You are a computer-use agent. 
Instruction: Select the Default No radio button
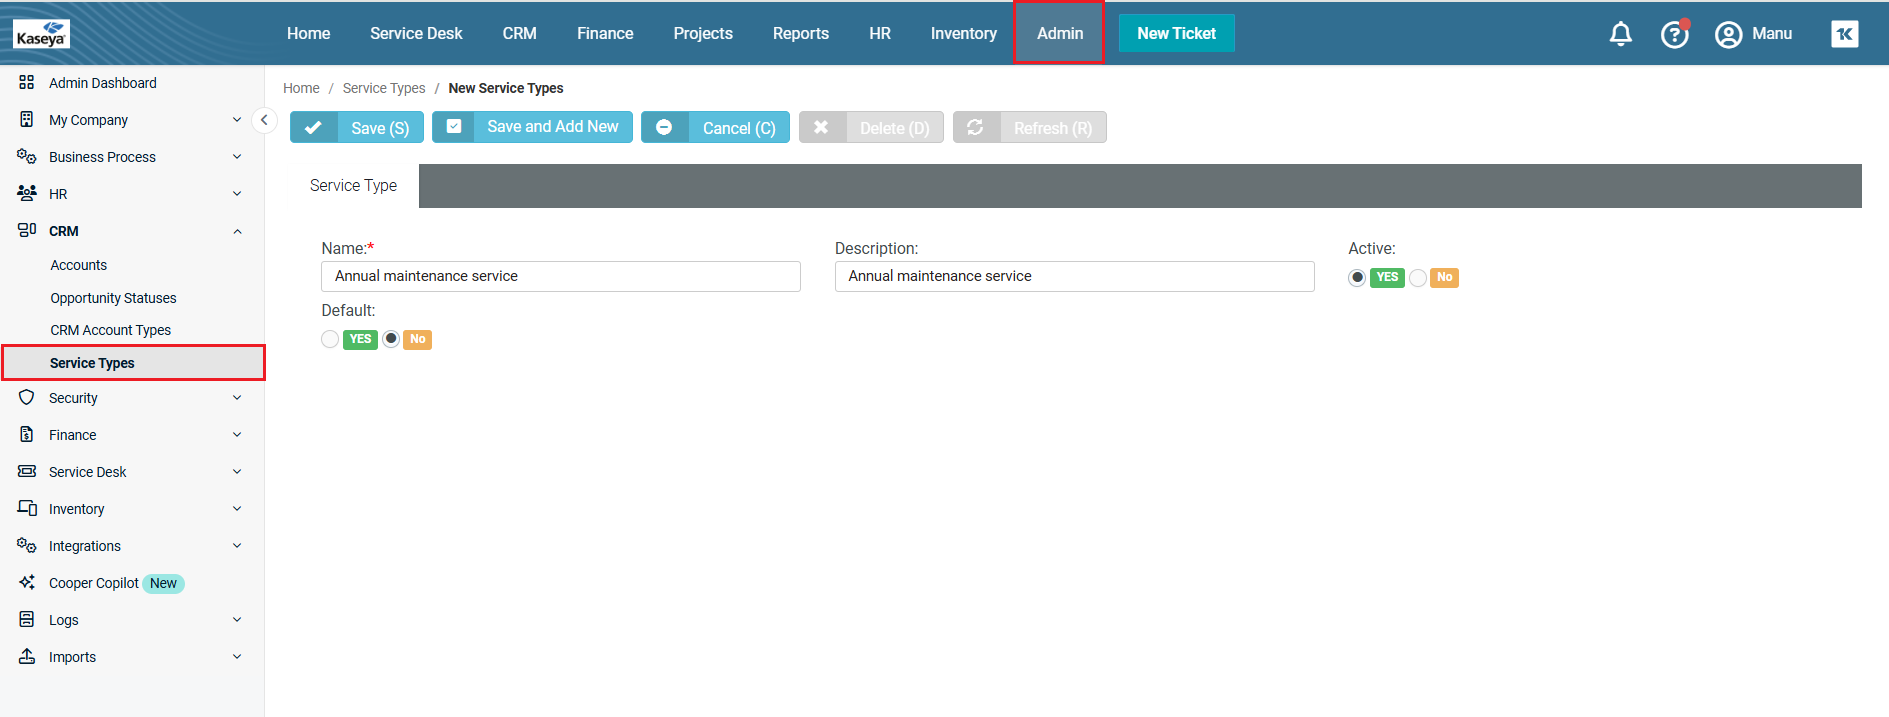pos(391,340)
